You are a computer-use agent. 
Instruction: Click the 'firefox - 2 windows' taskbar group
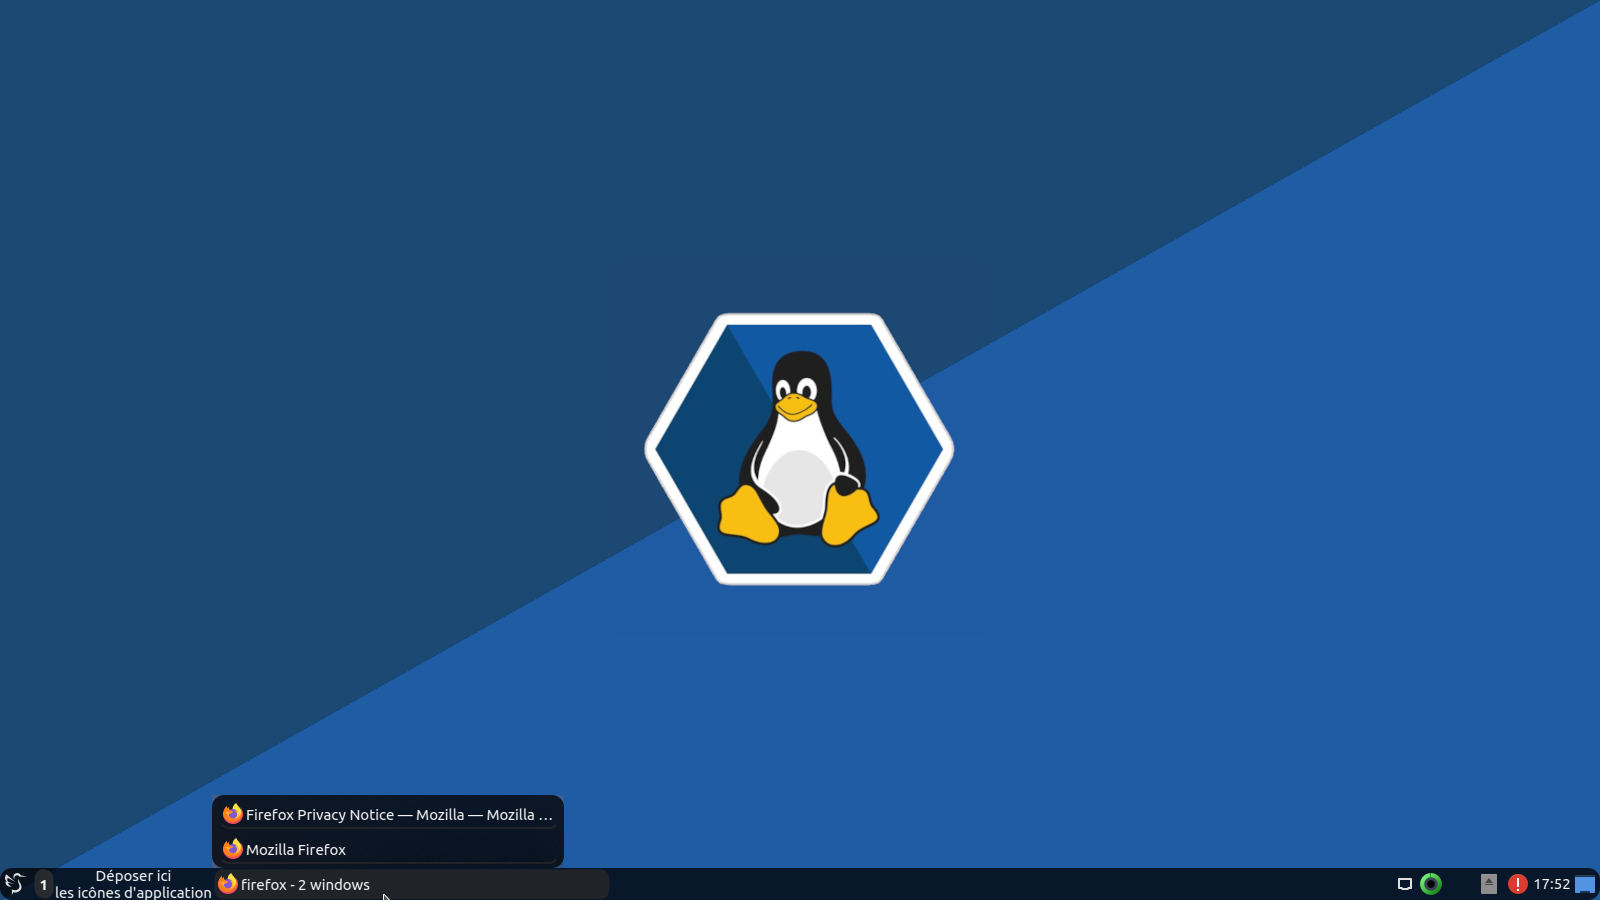click(411, 884)
